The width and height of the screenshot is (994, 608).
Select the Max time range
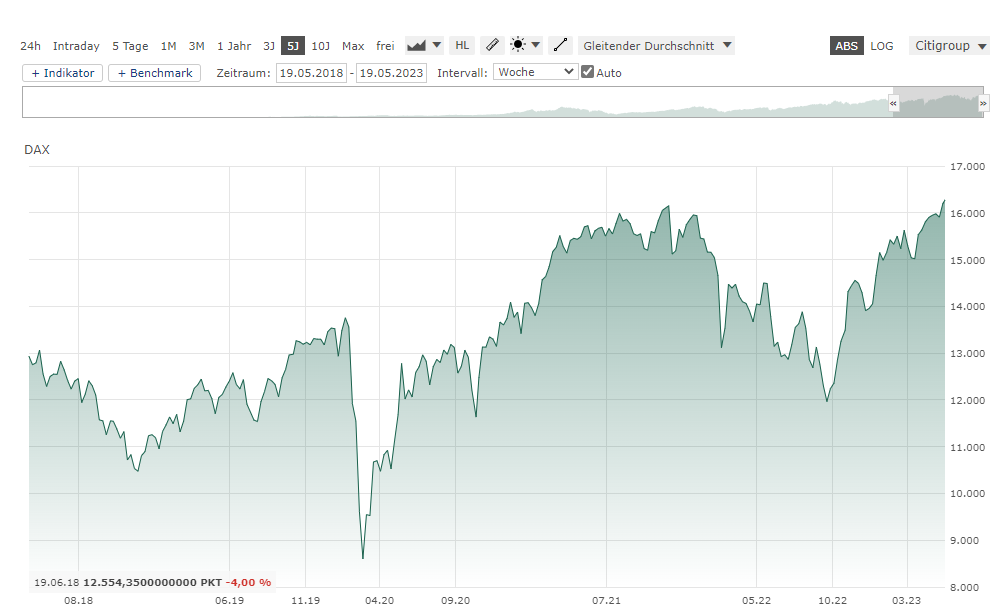353,46
